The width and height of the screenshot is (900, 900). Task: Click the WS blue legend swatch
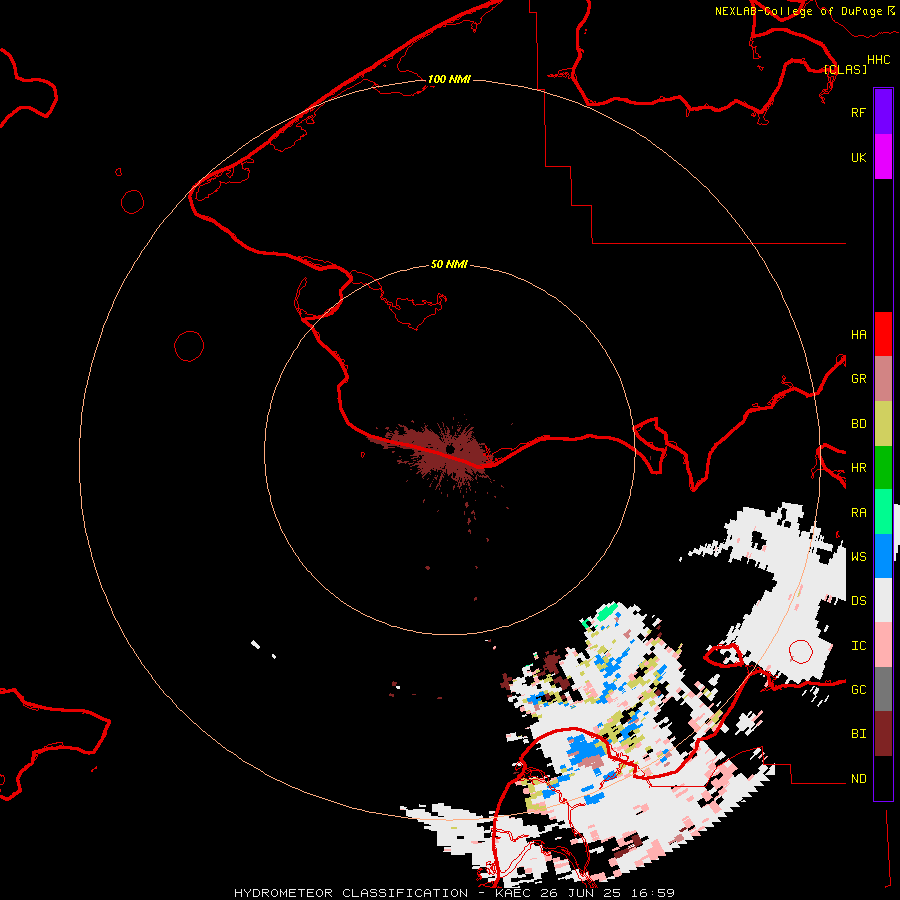click(883, 556)
